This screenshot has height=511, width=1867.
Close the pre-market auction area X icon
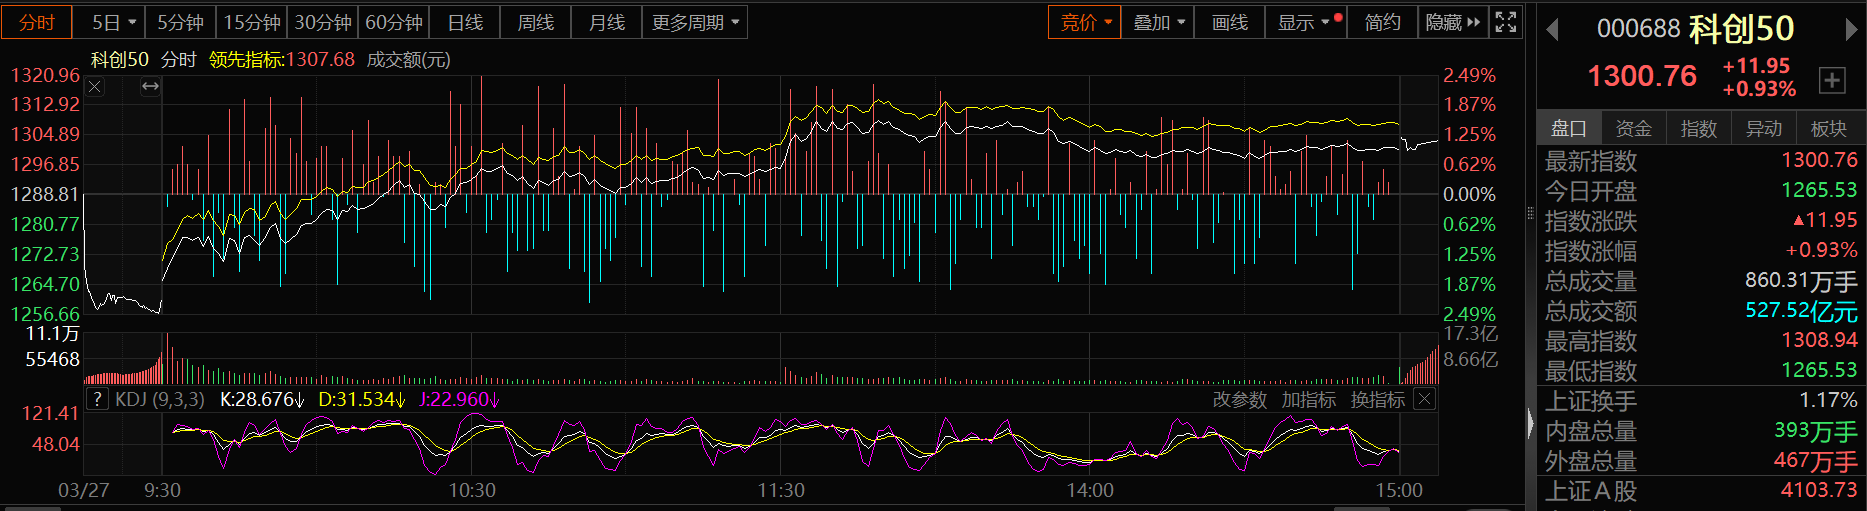point(95,87)
